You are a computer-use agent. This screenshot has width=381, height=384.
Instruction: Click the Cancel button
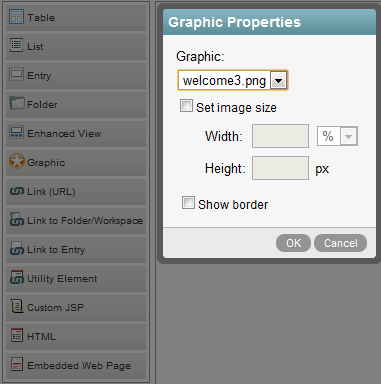pos(341,243)
